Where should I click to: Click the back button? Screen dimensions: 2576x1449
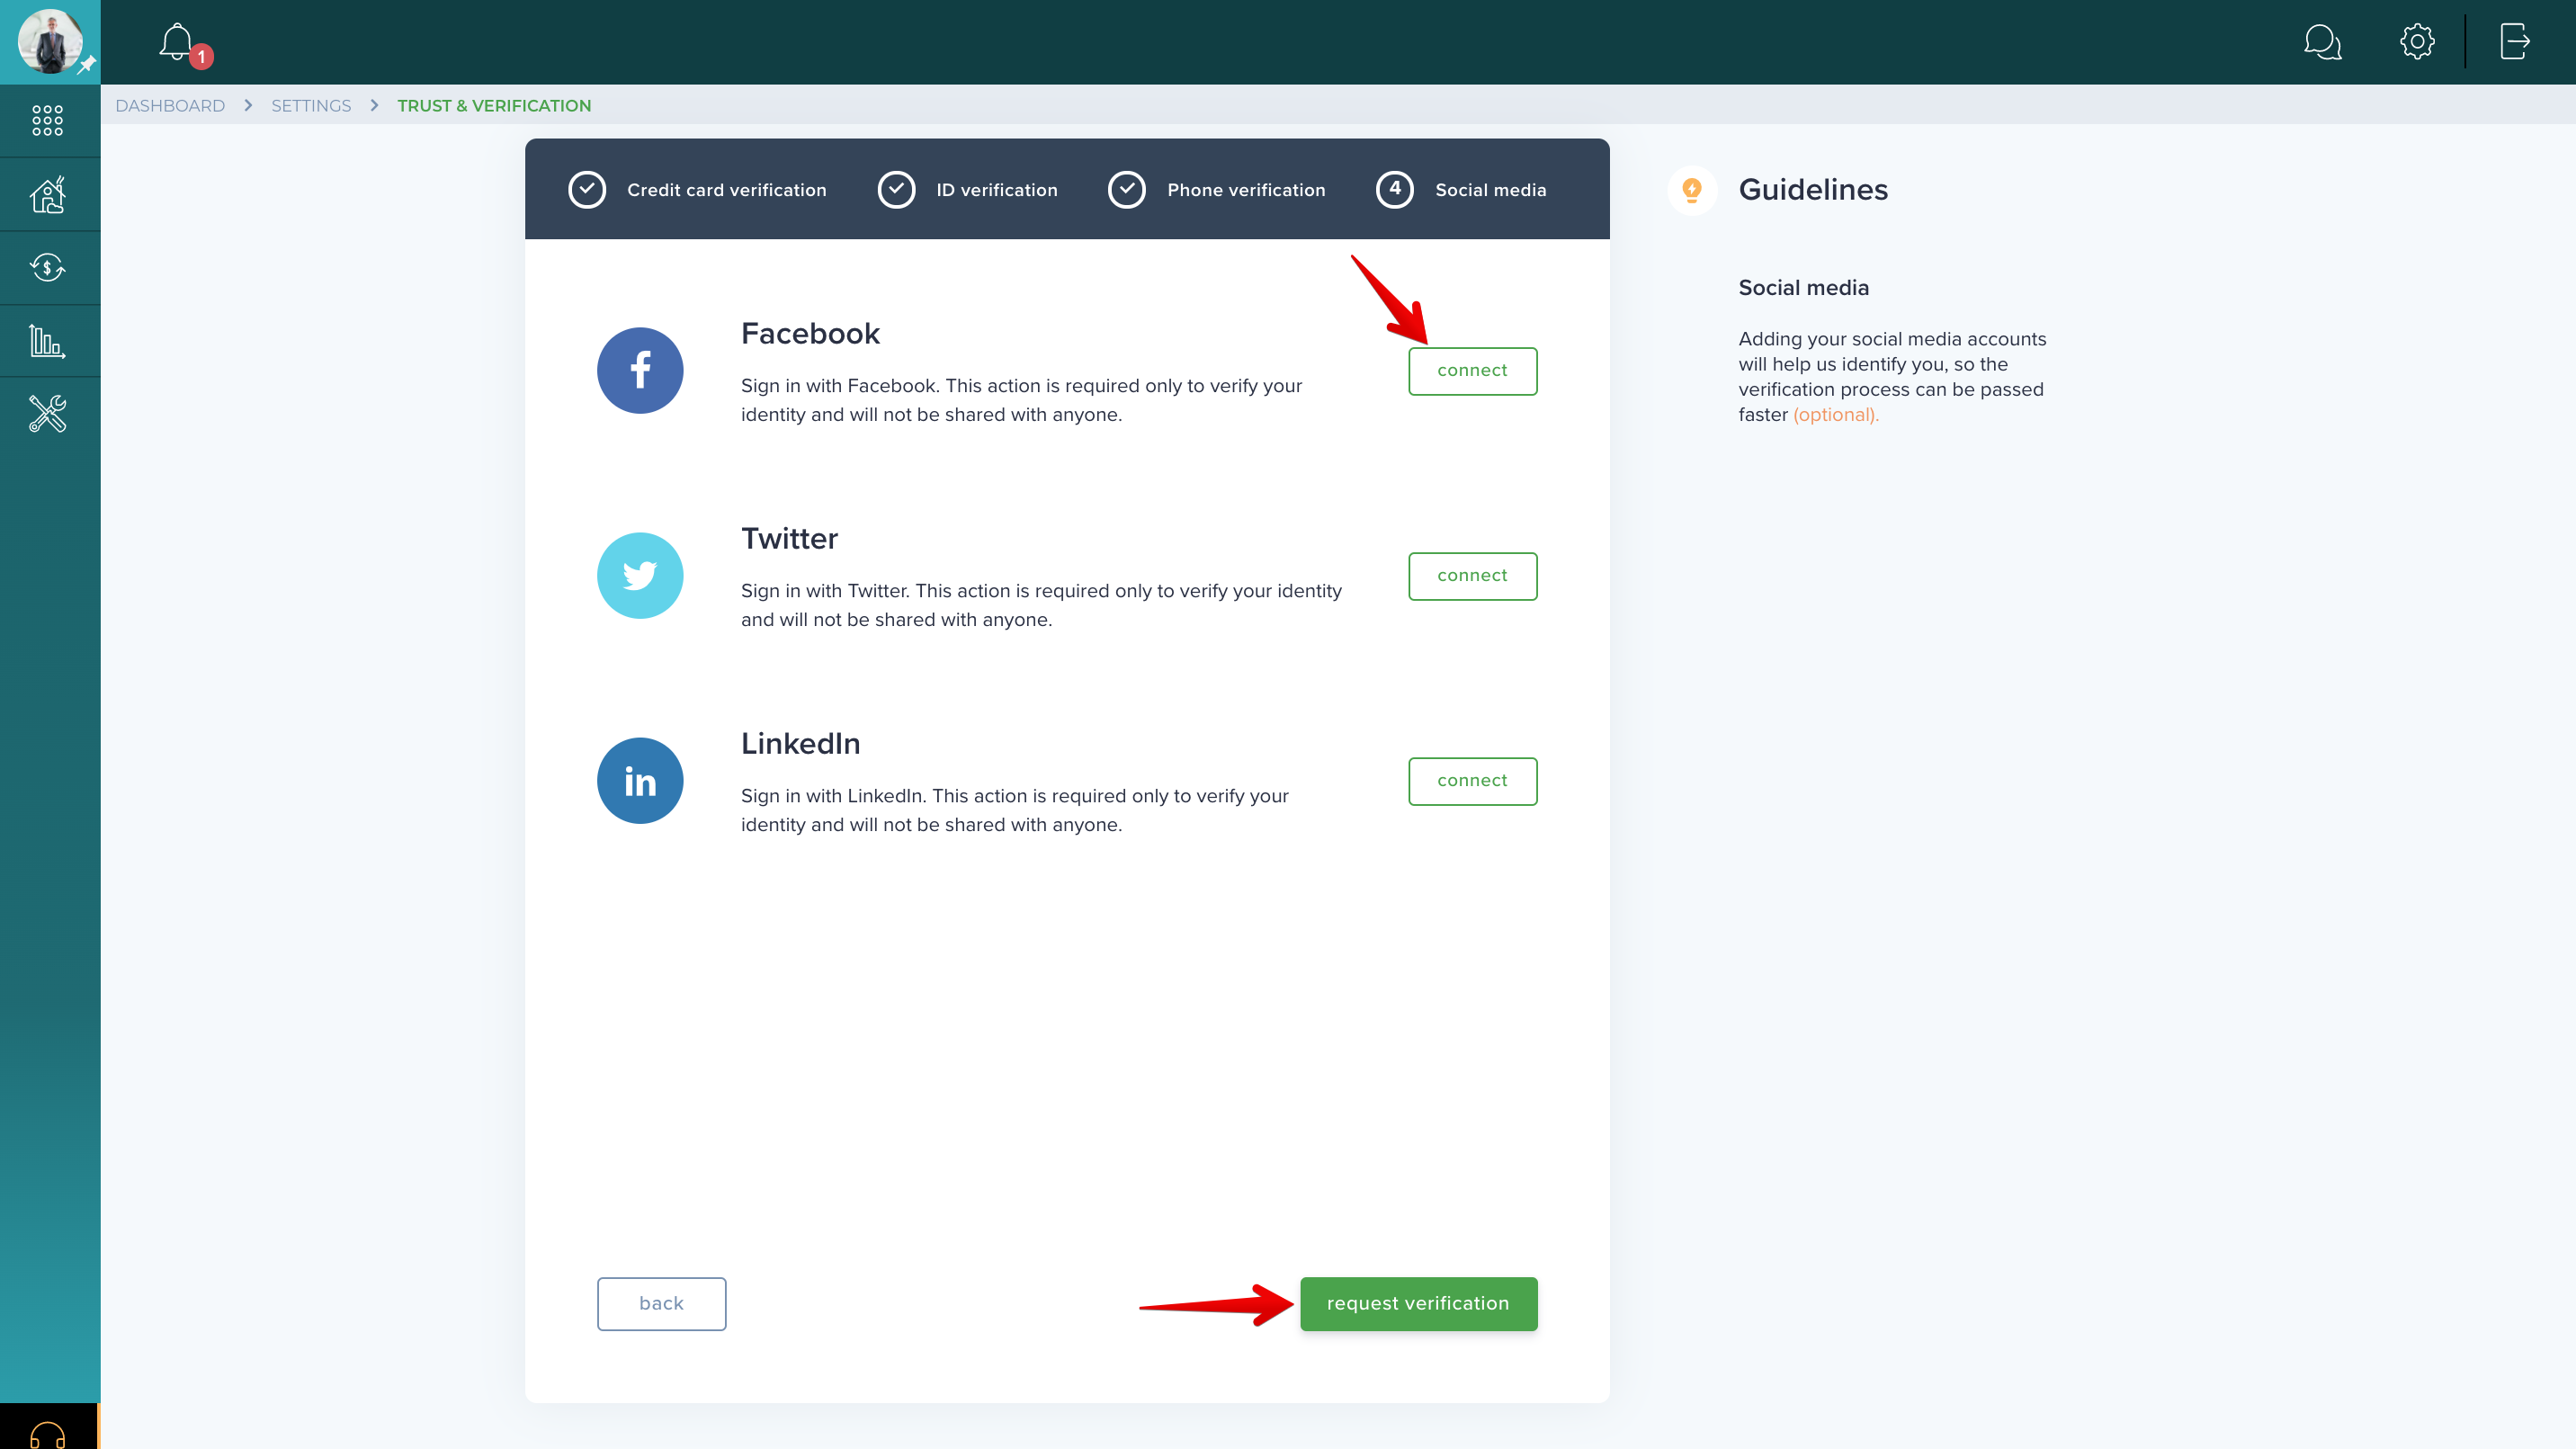pyautogui.click(x=662, y=1304)
